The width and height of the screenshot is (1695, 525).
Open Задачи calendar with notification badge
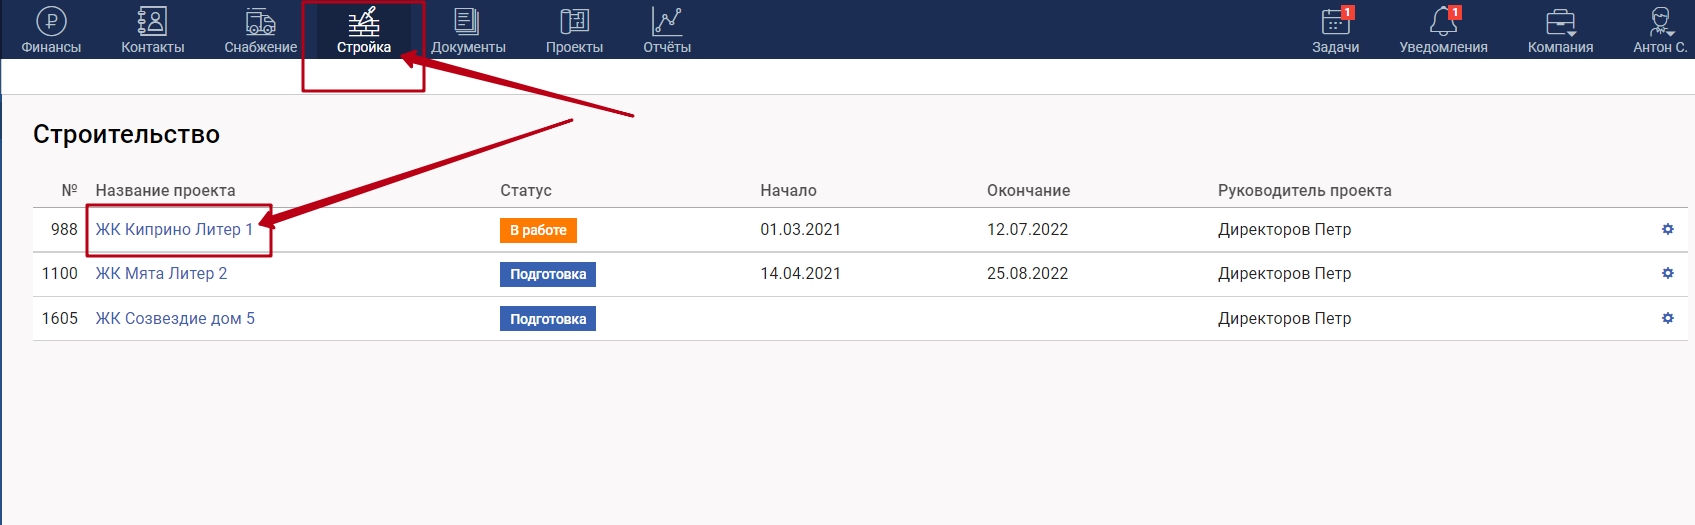pos(1335,22)
